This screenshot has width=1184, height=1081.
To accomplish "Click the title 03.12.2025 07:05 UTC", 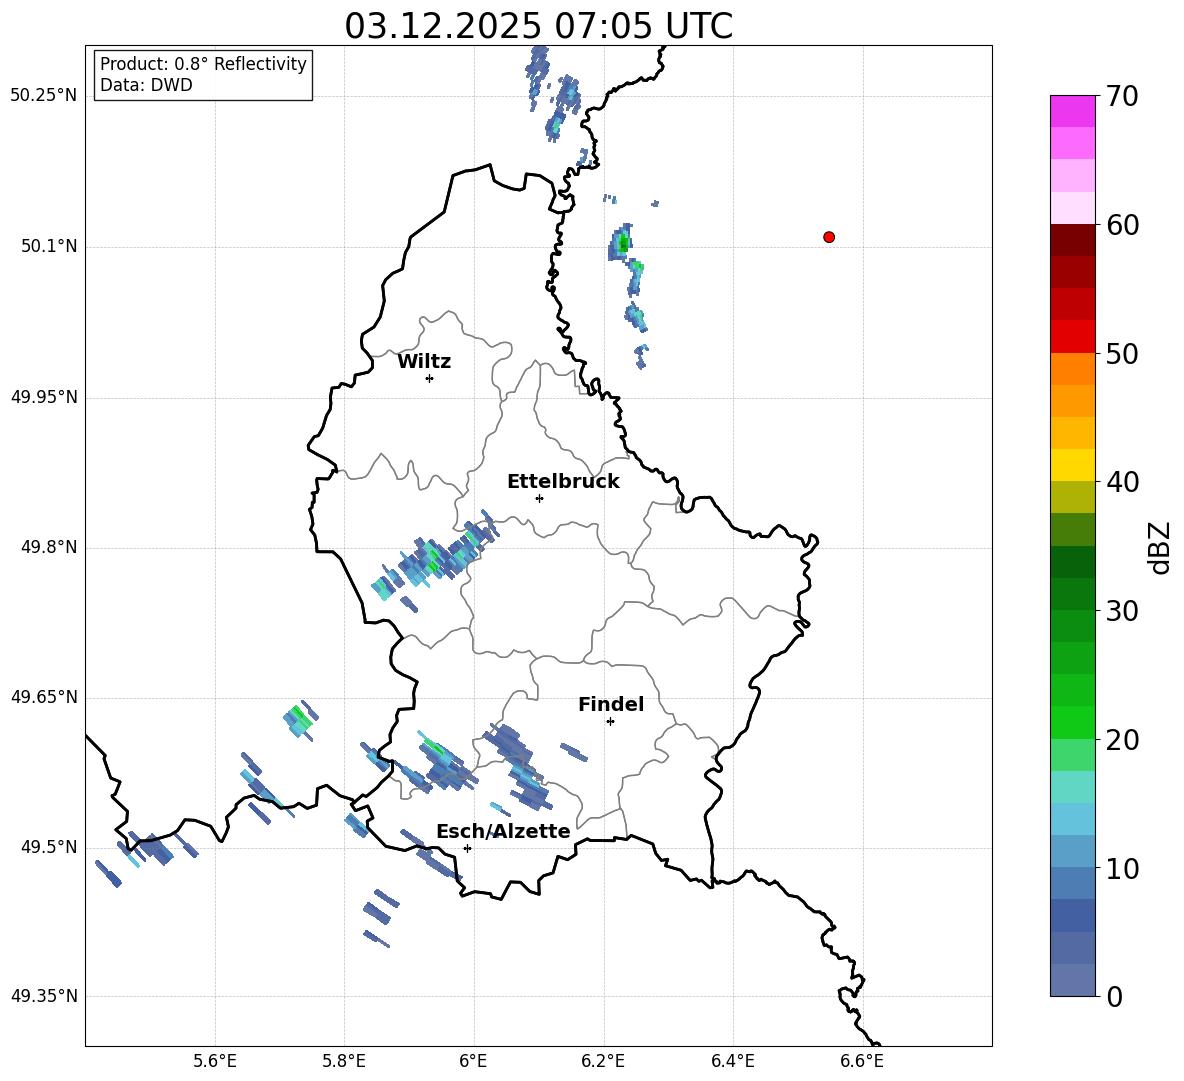I will 538,26.
